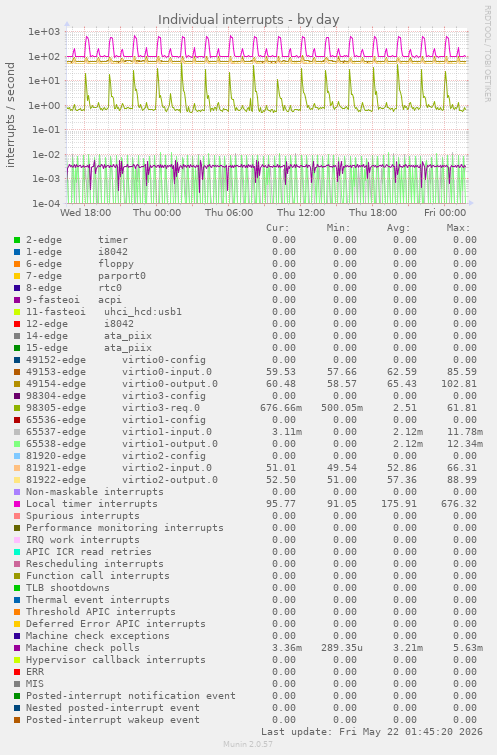Click the Max: column header
The width and height of the screenshot is (497, 755).
coord(458,228)
